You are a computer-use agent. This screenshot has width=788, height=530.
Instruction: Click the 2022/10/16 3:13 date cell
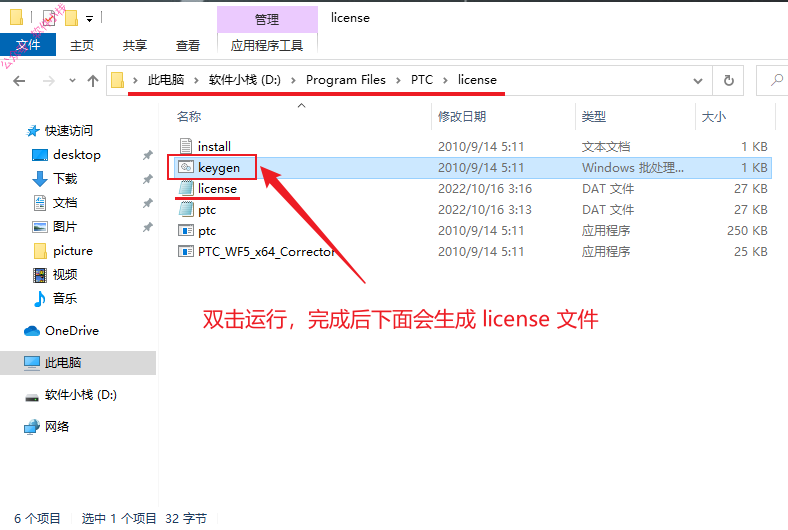point(484,209)
